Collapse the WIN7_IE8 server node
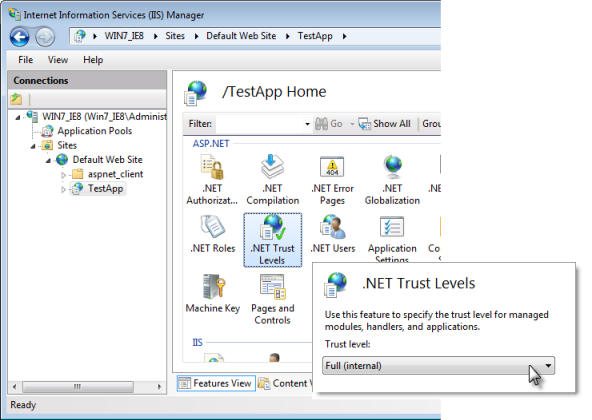The height and width of the screenshot is (420, 592). (x=18, y=117)
